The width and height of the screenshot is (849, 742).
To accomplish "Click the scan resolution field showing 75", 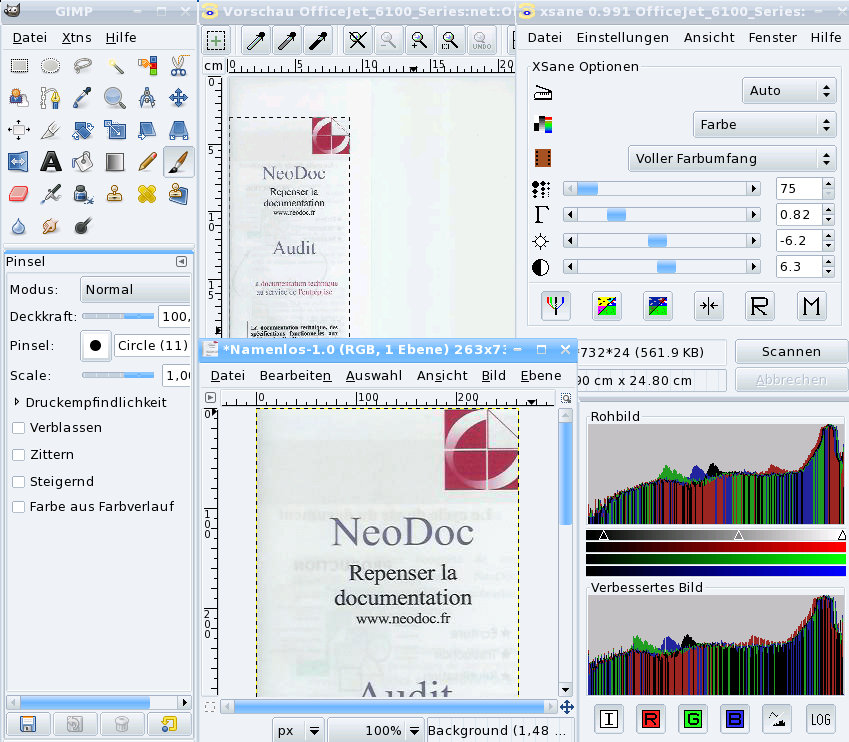I will point(798,188).
